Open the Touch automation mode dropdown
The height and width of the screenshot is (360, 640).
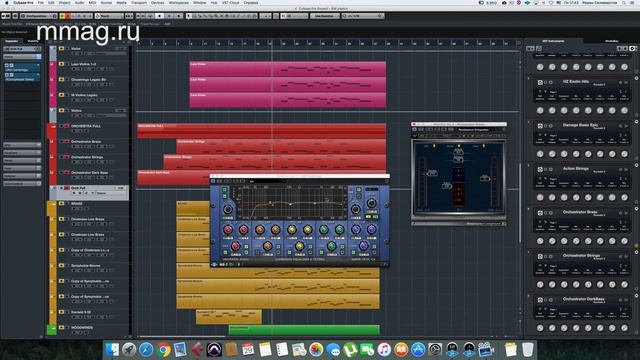[x=109, y=16]
